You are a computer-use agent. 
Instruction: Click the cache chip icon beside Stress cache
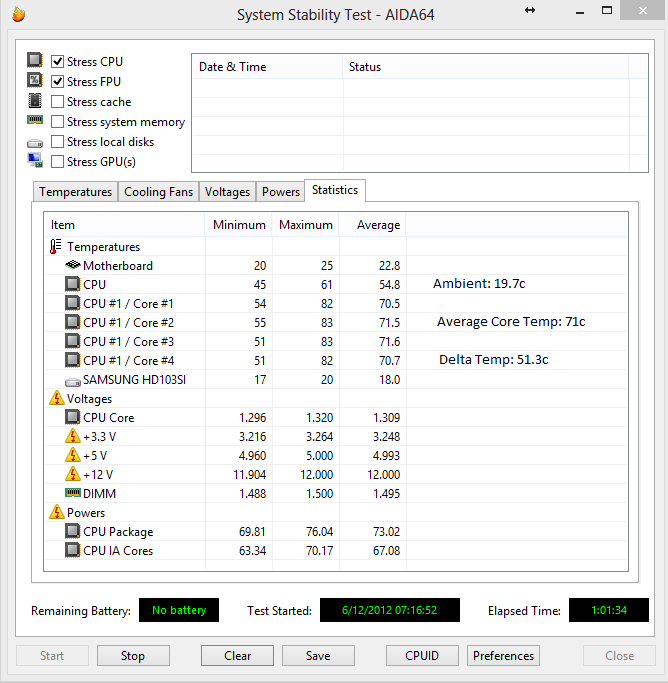click(35, 101)
